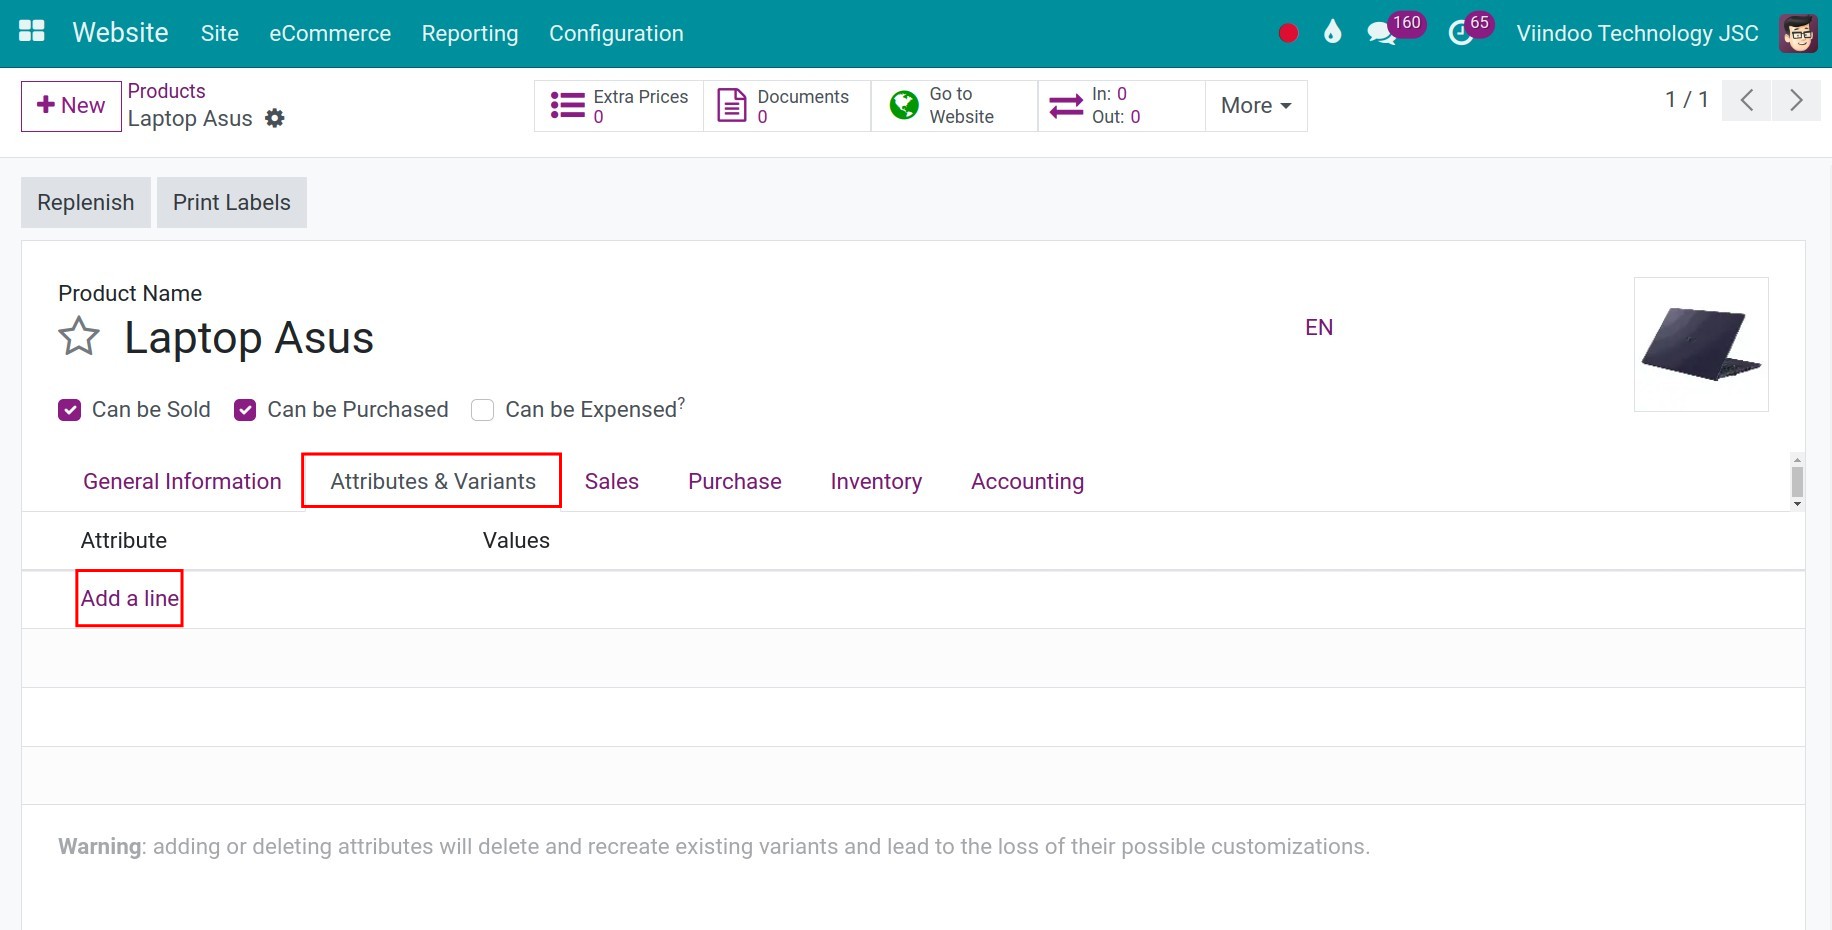Open the main apps grid menu
Screen dimensions: 1832x930
(x=32, y=32)
